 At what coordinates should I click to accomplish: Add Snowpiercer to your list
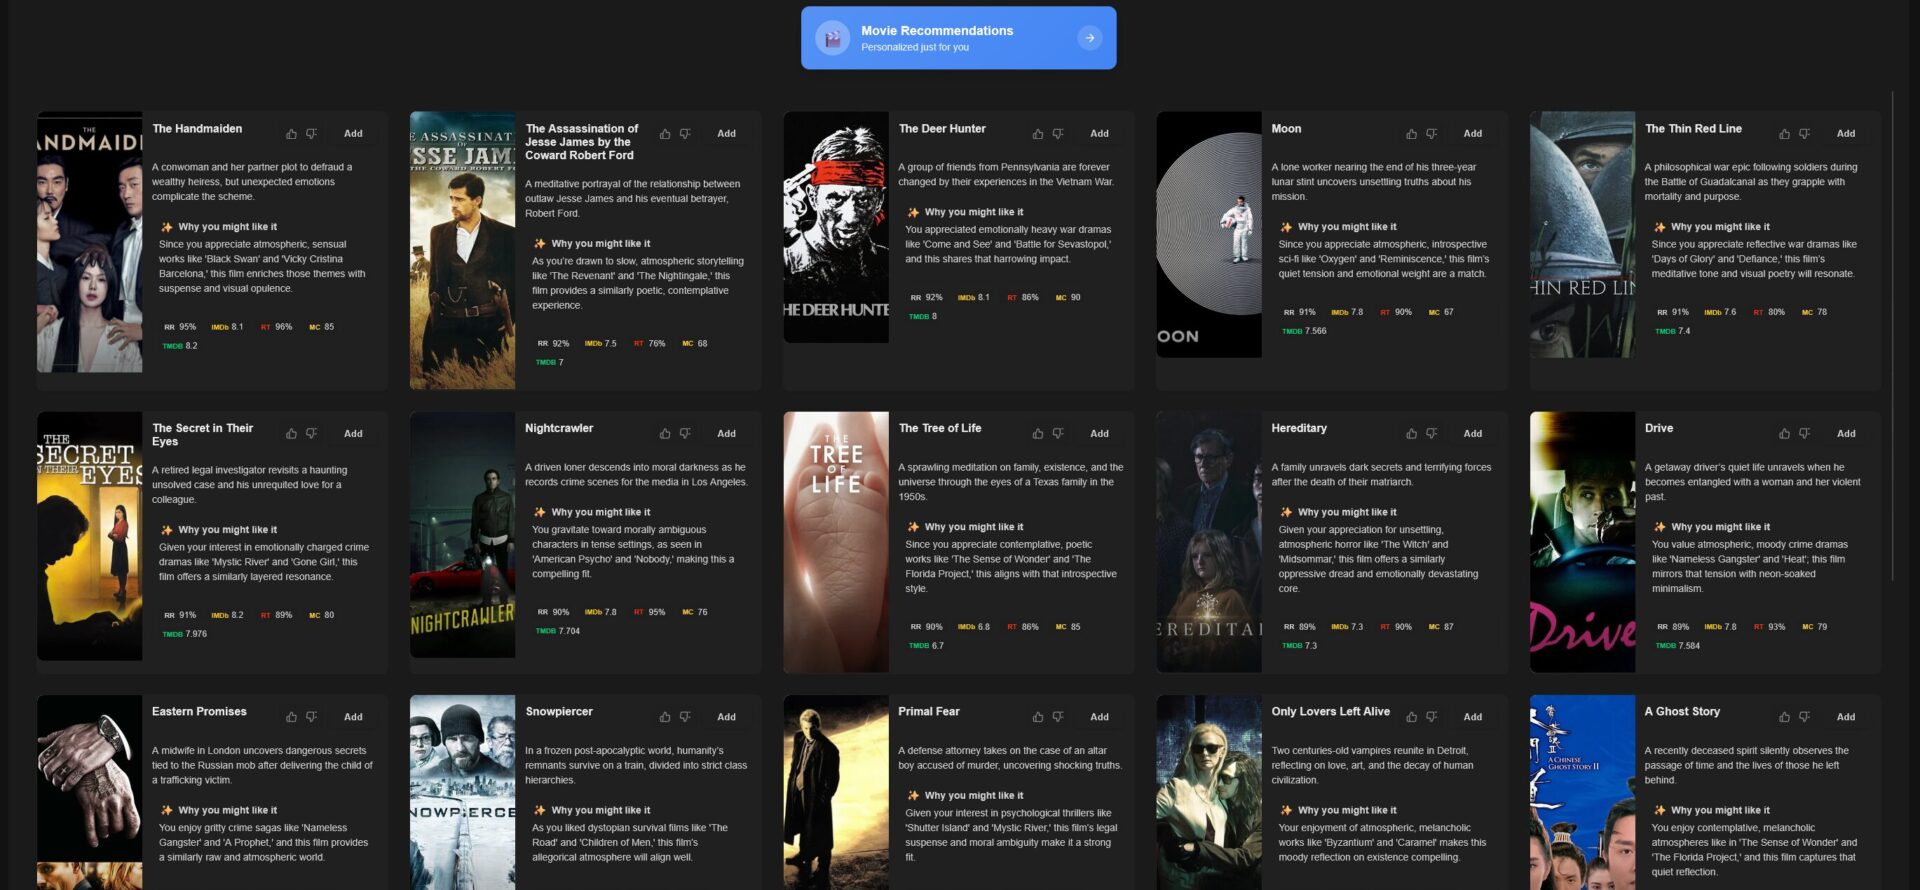coord(726,717)
